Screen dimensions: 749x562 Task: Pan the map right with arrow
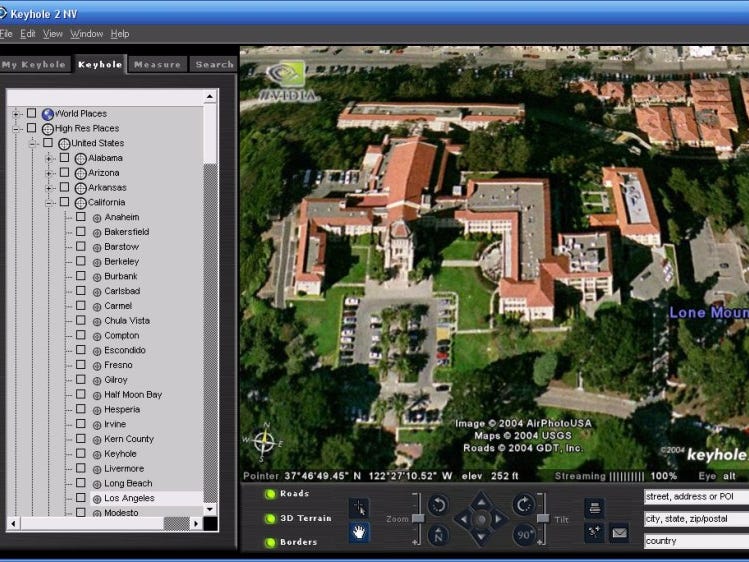[500, 519]
